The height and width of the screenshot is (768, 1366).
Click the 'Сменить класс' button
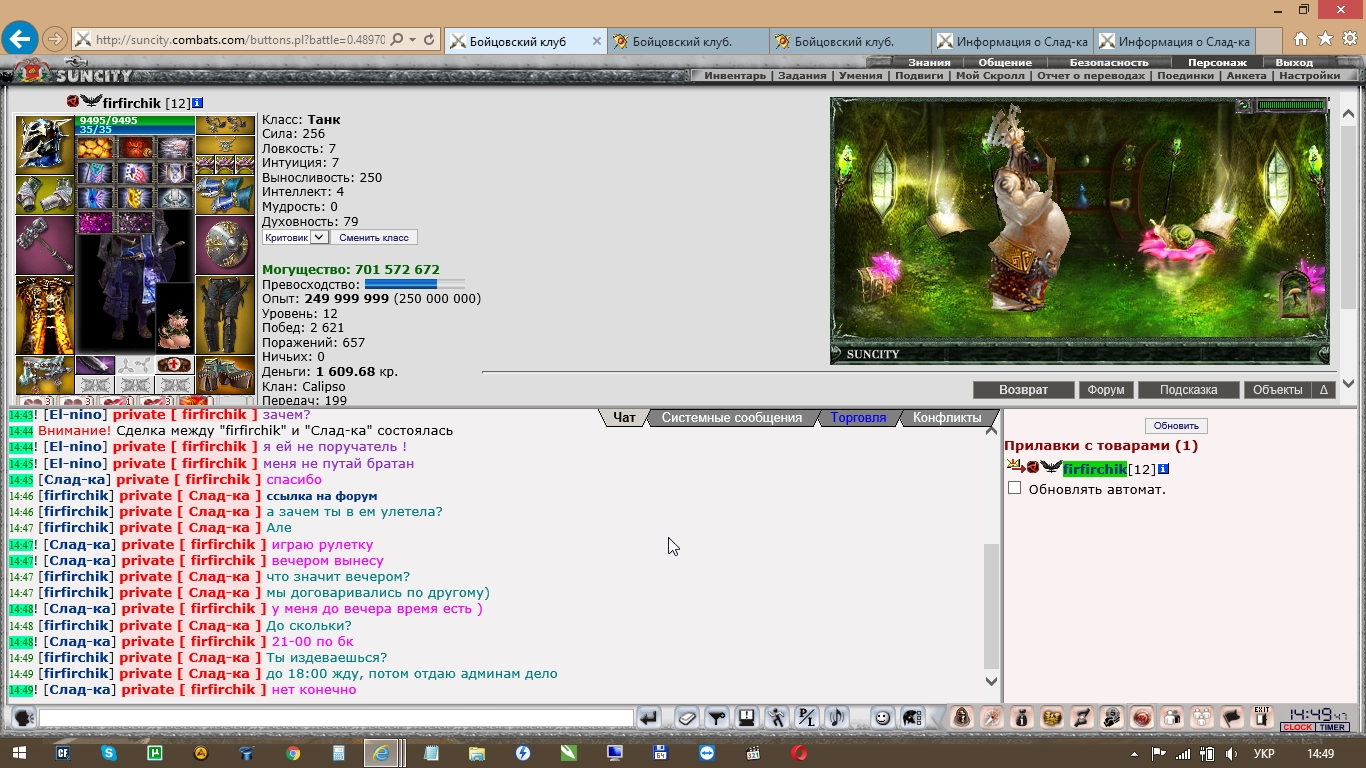(374, 237)
